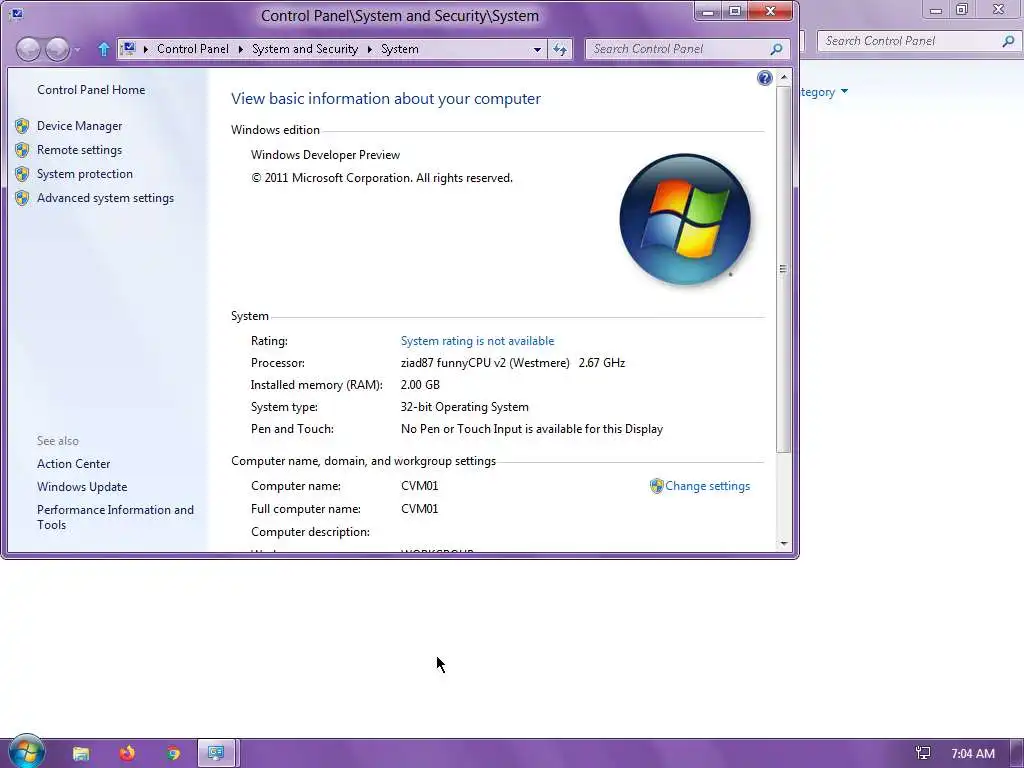Open Performance Information and Tools

pos(115,517)
